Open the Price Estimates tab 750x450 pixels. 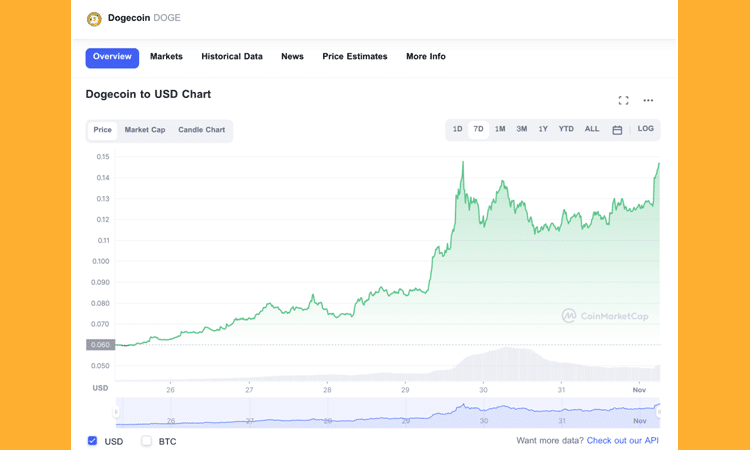pos(355,56)
